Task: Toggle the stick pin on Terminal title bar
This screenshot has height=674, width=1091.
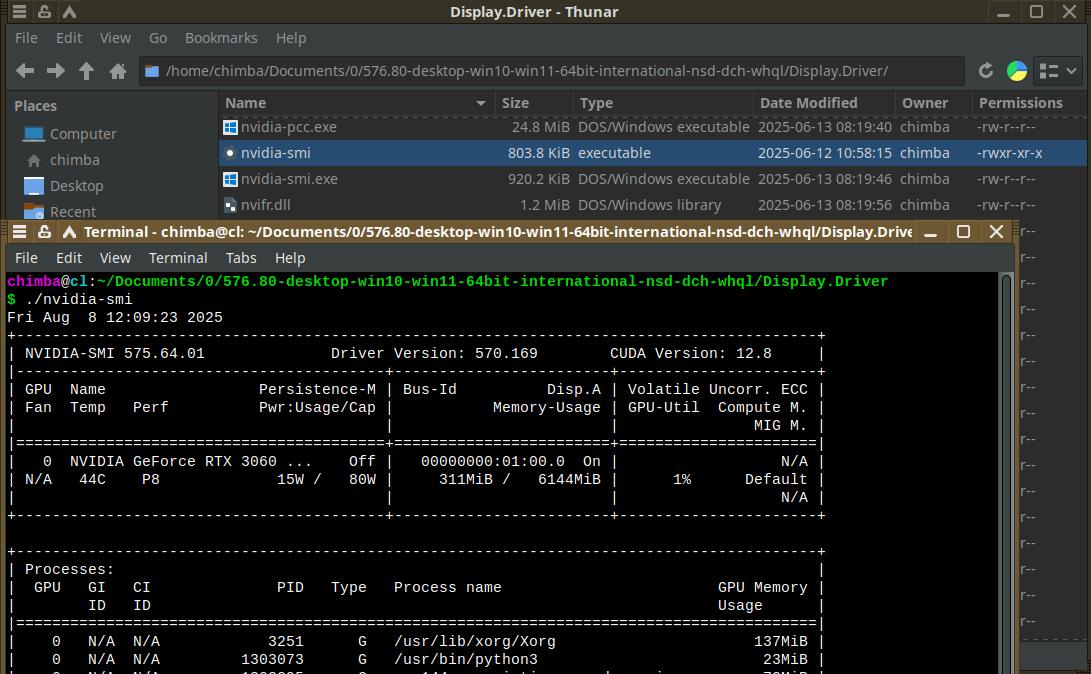Action: click(x=44, y=232)
